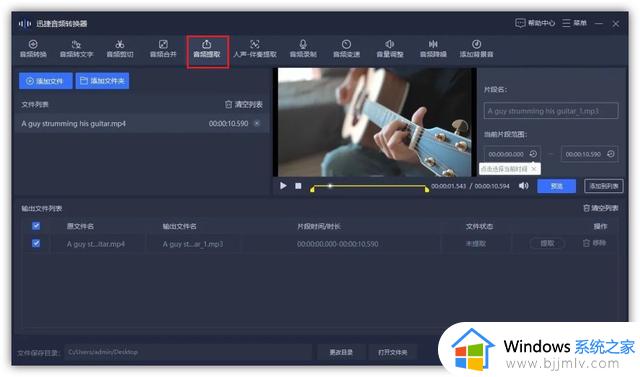Click the blue 预览 preview button
640x377 pixels.
point(557,186)
